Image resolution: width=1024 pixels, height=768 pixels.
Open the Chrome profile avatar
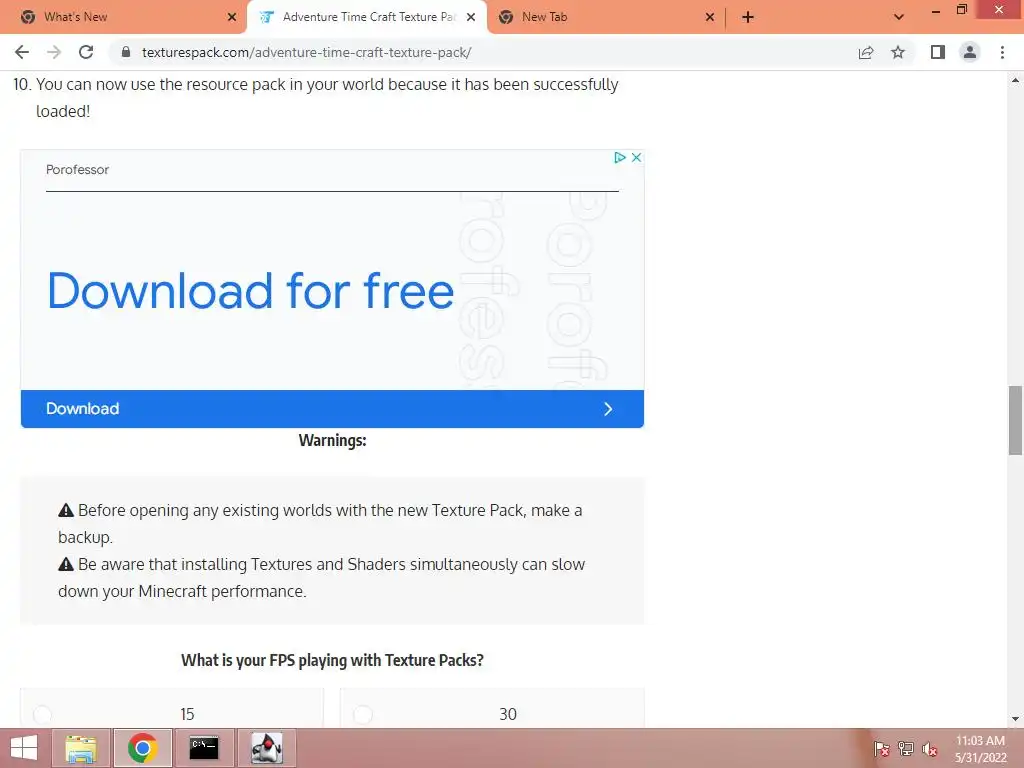click(x=970, y=52)
